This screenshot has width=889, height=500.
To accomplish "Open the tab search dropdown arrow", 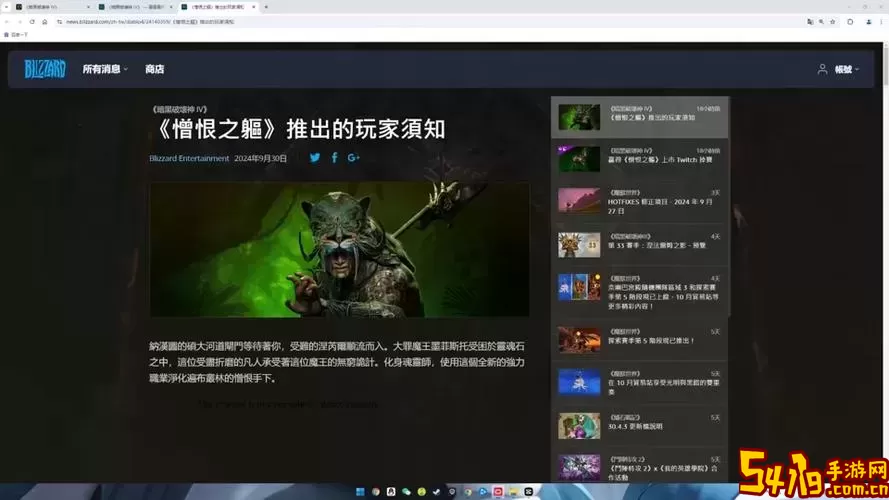I will (x=6, y=7).
